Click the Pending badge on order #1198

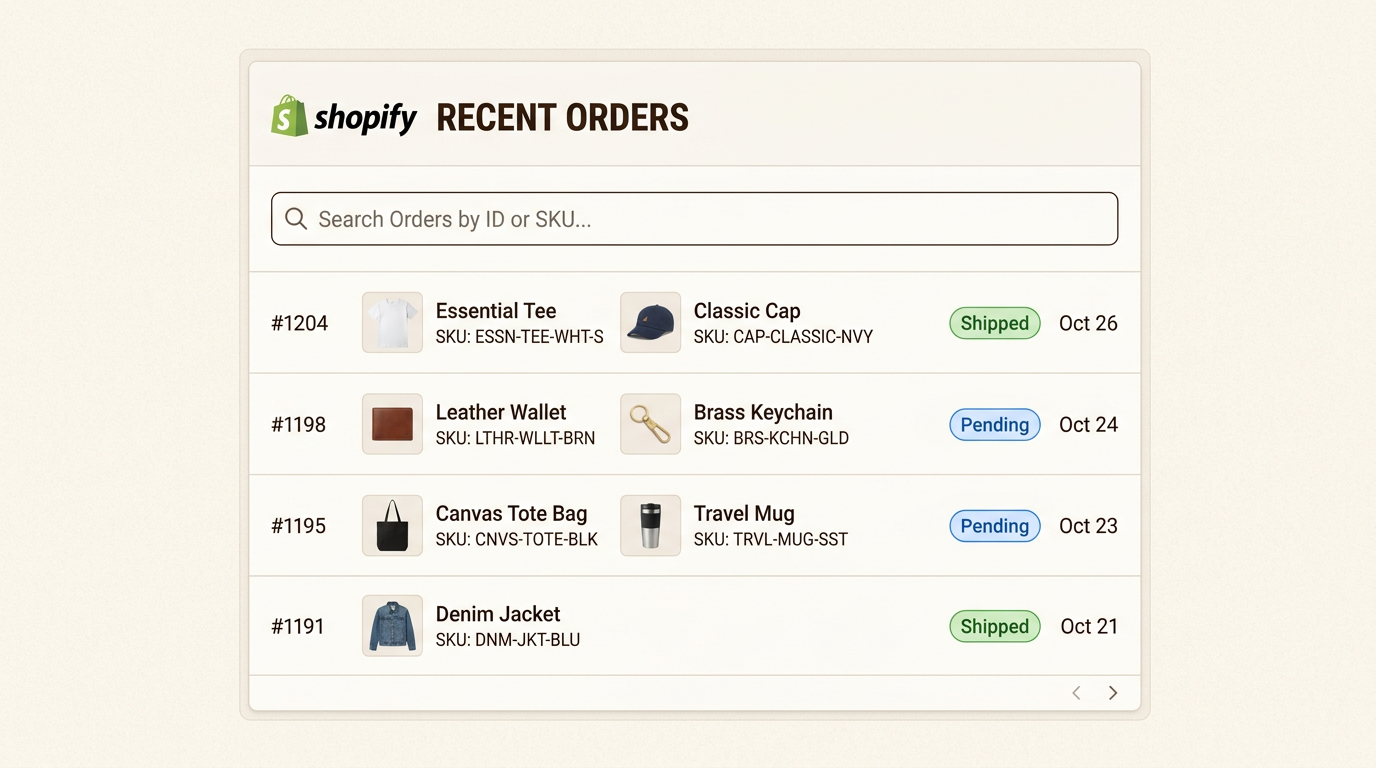[994, 424]
